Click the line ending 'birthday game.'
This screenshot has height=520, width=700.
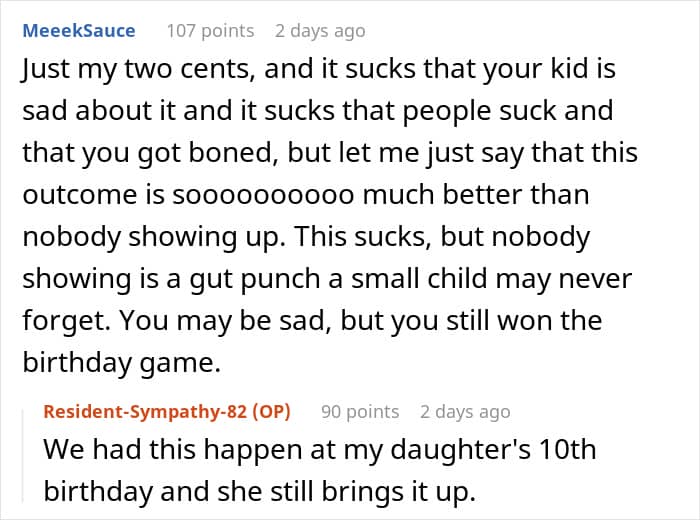[x=122, y=362]
